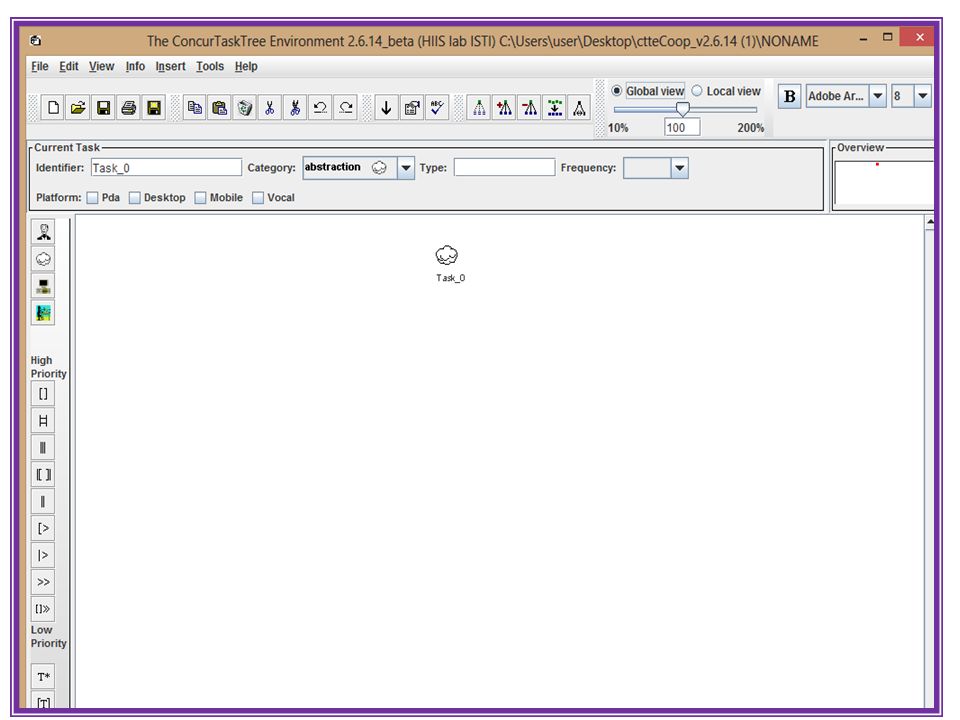Redo the last action
The width and height of the screenshot is (960, 720).
(x=346, y=108)
